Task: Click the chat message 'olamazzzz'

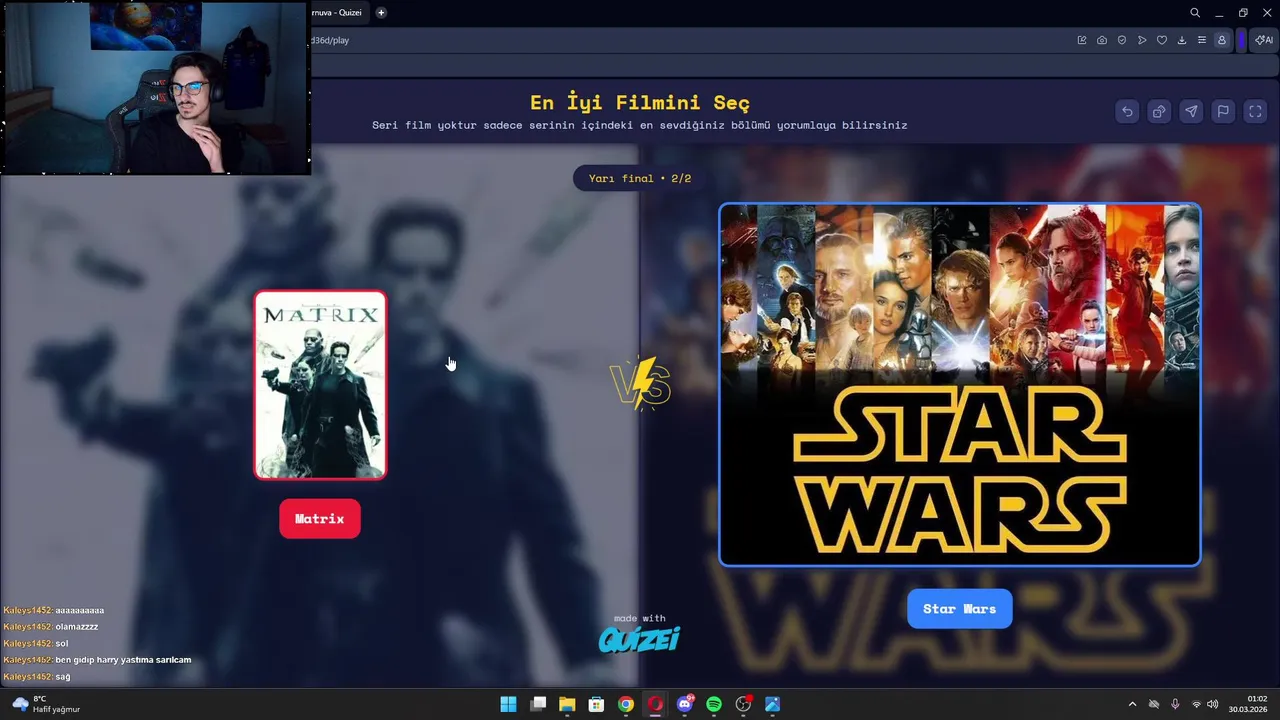Action: tap(77, 626)
